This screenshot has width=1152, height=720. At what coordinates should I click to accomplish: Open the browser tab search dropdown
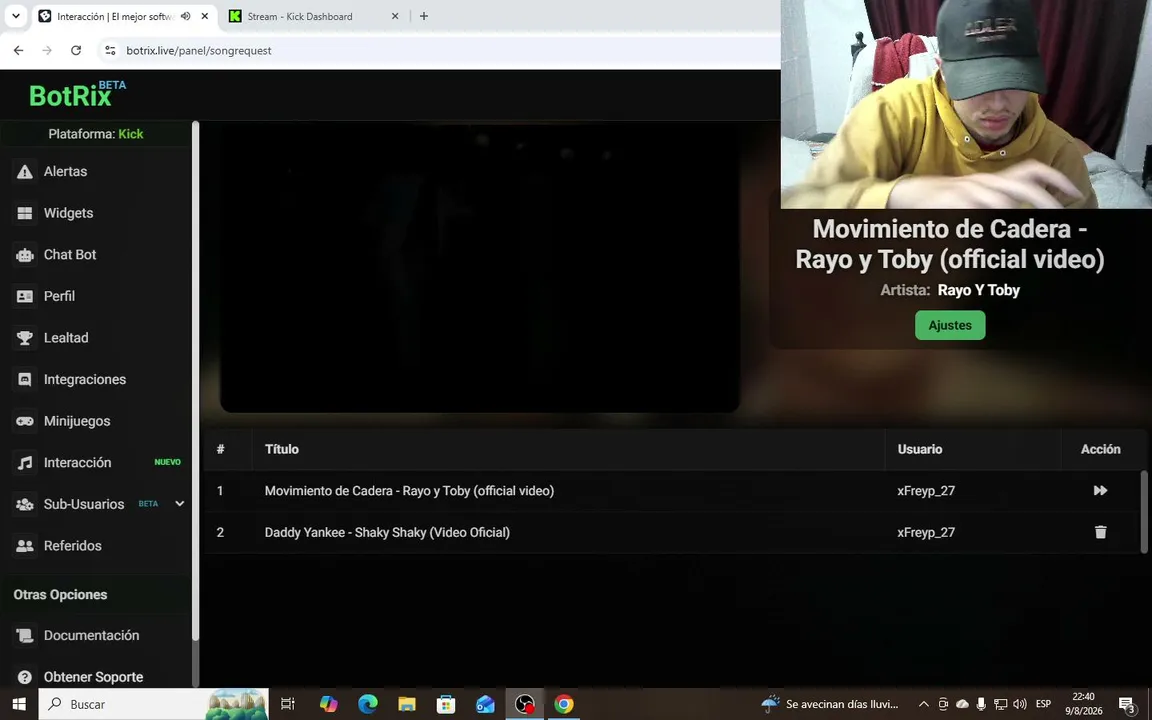15,16
